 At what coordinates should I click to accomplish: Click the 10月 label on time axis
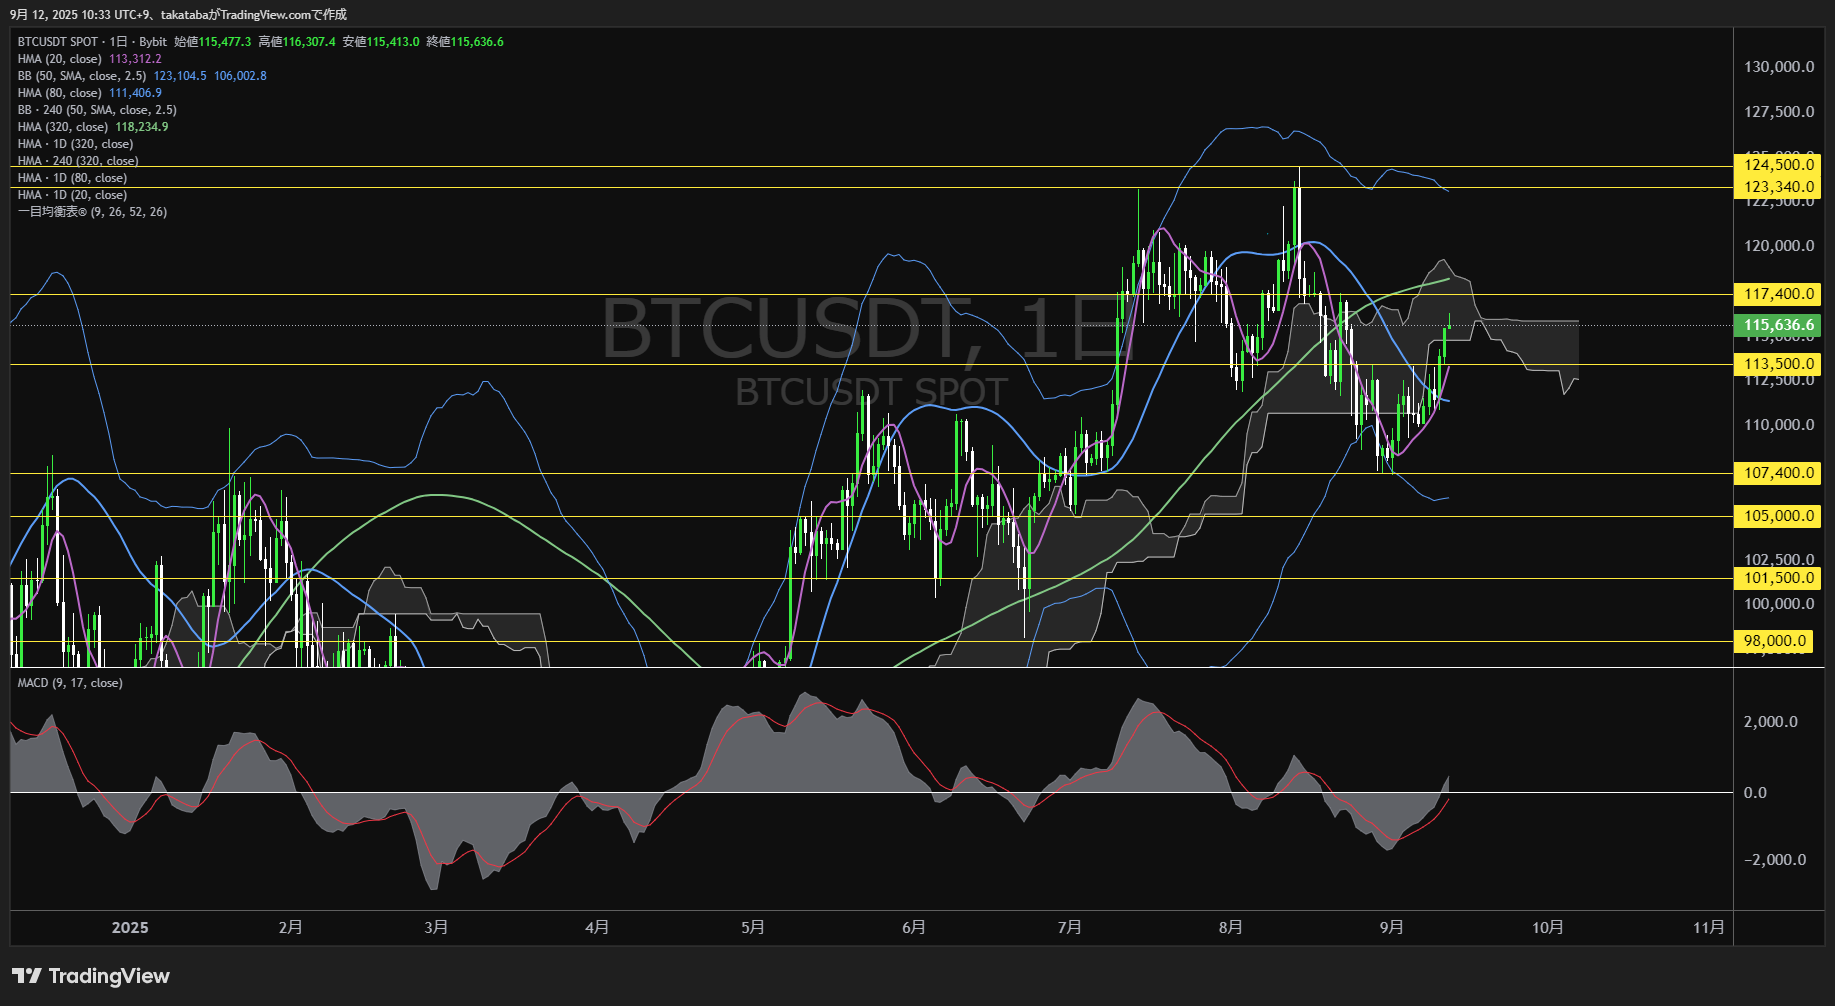coord(1548,928)
